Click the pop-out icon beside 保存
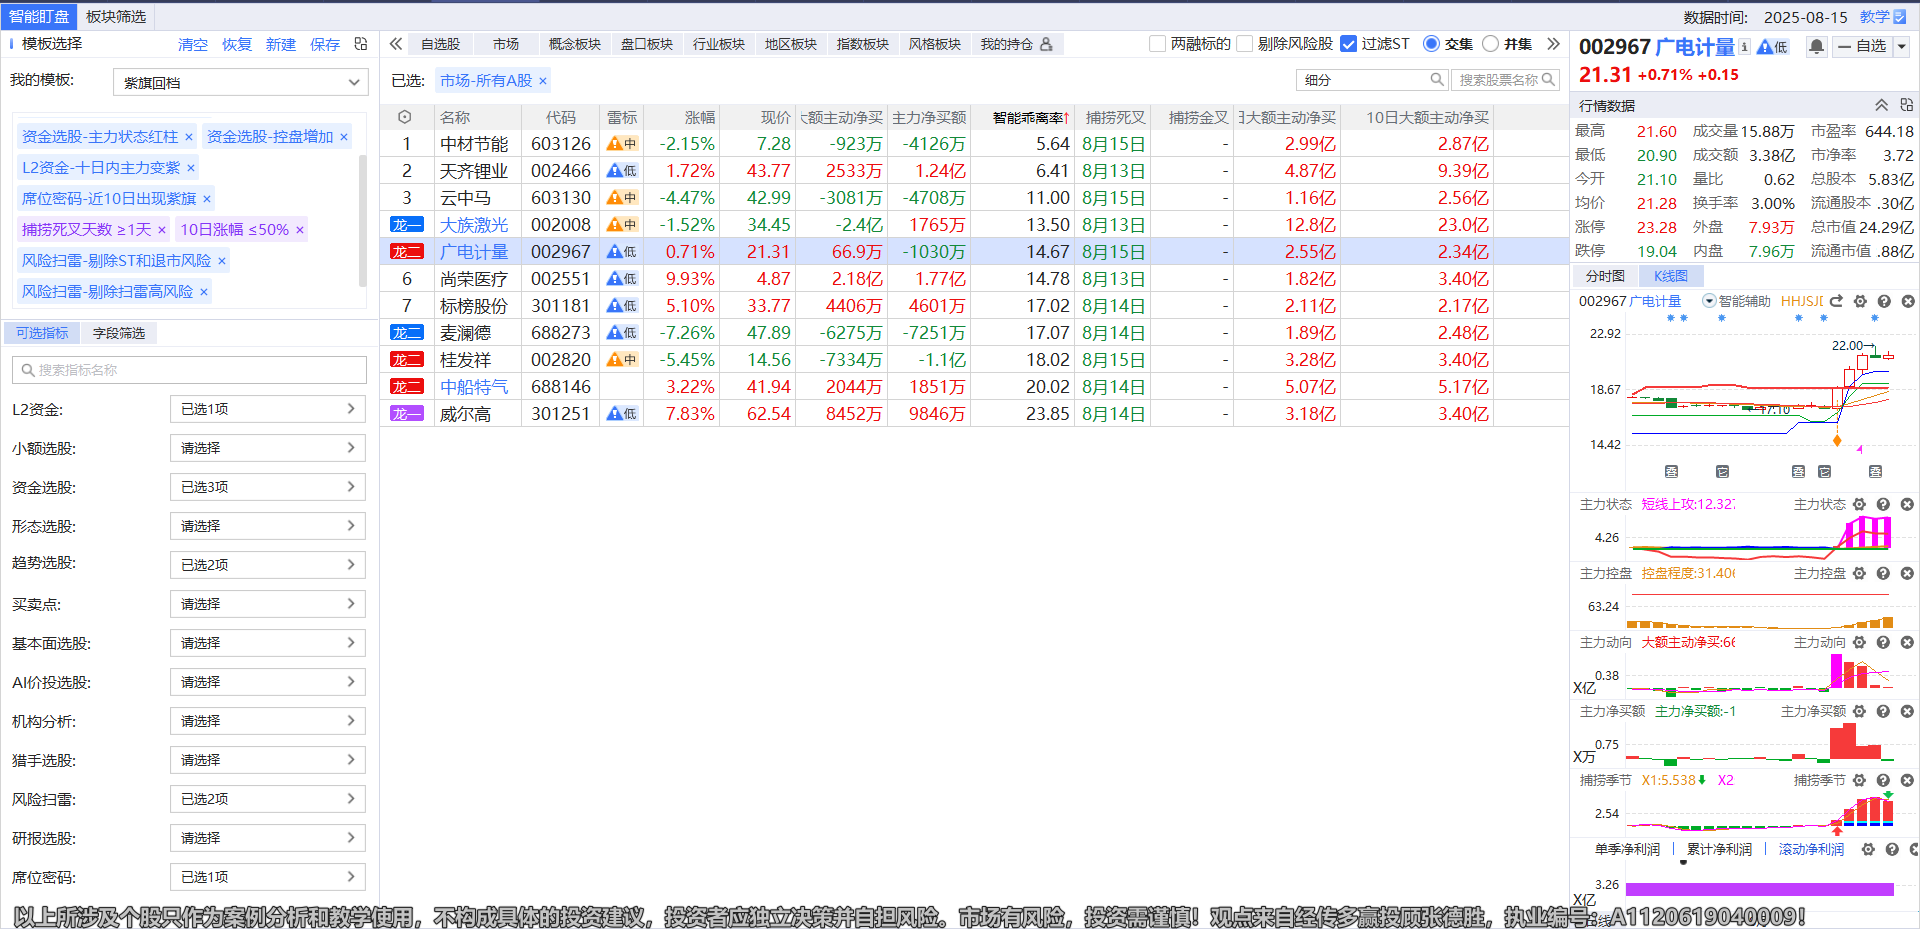This screenshot has width=1920, height=929. 361,44
